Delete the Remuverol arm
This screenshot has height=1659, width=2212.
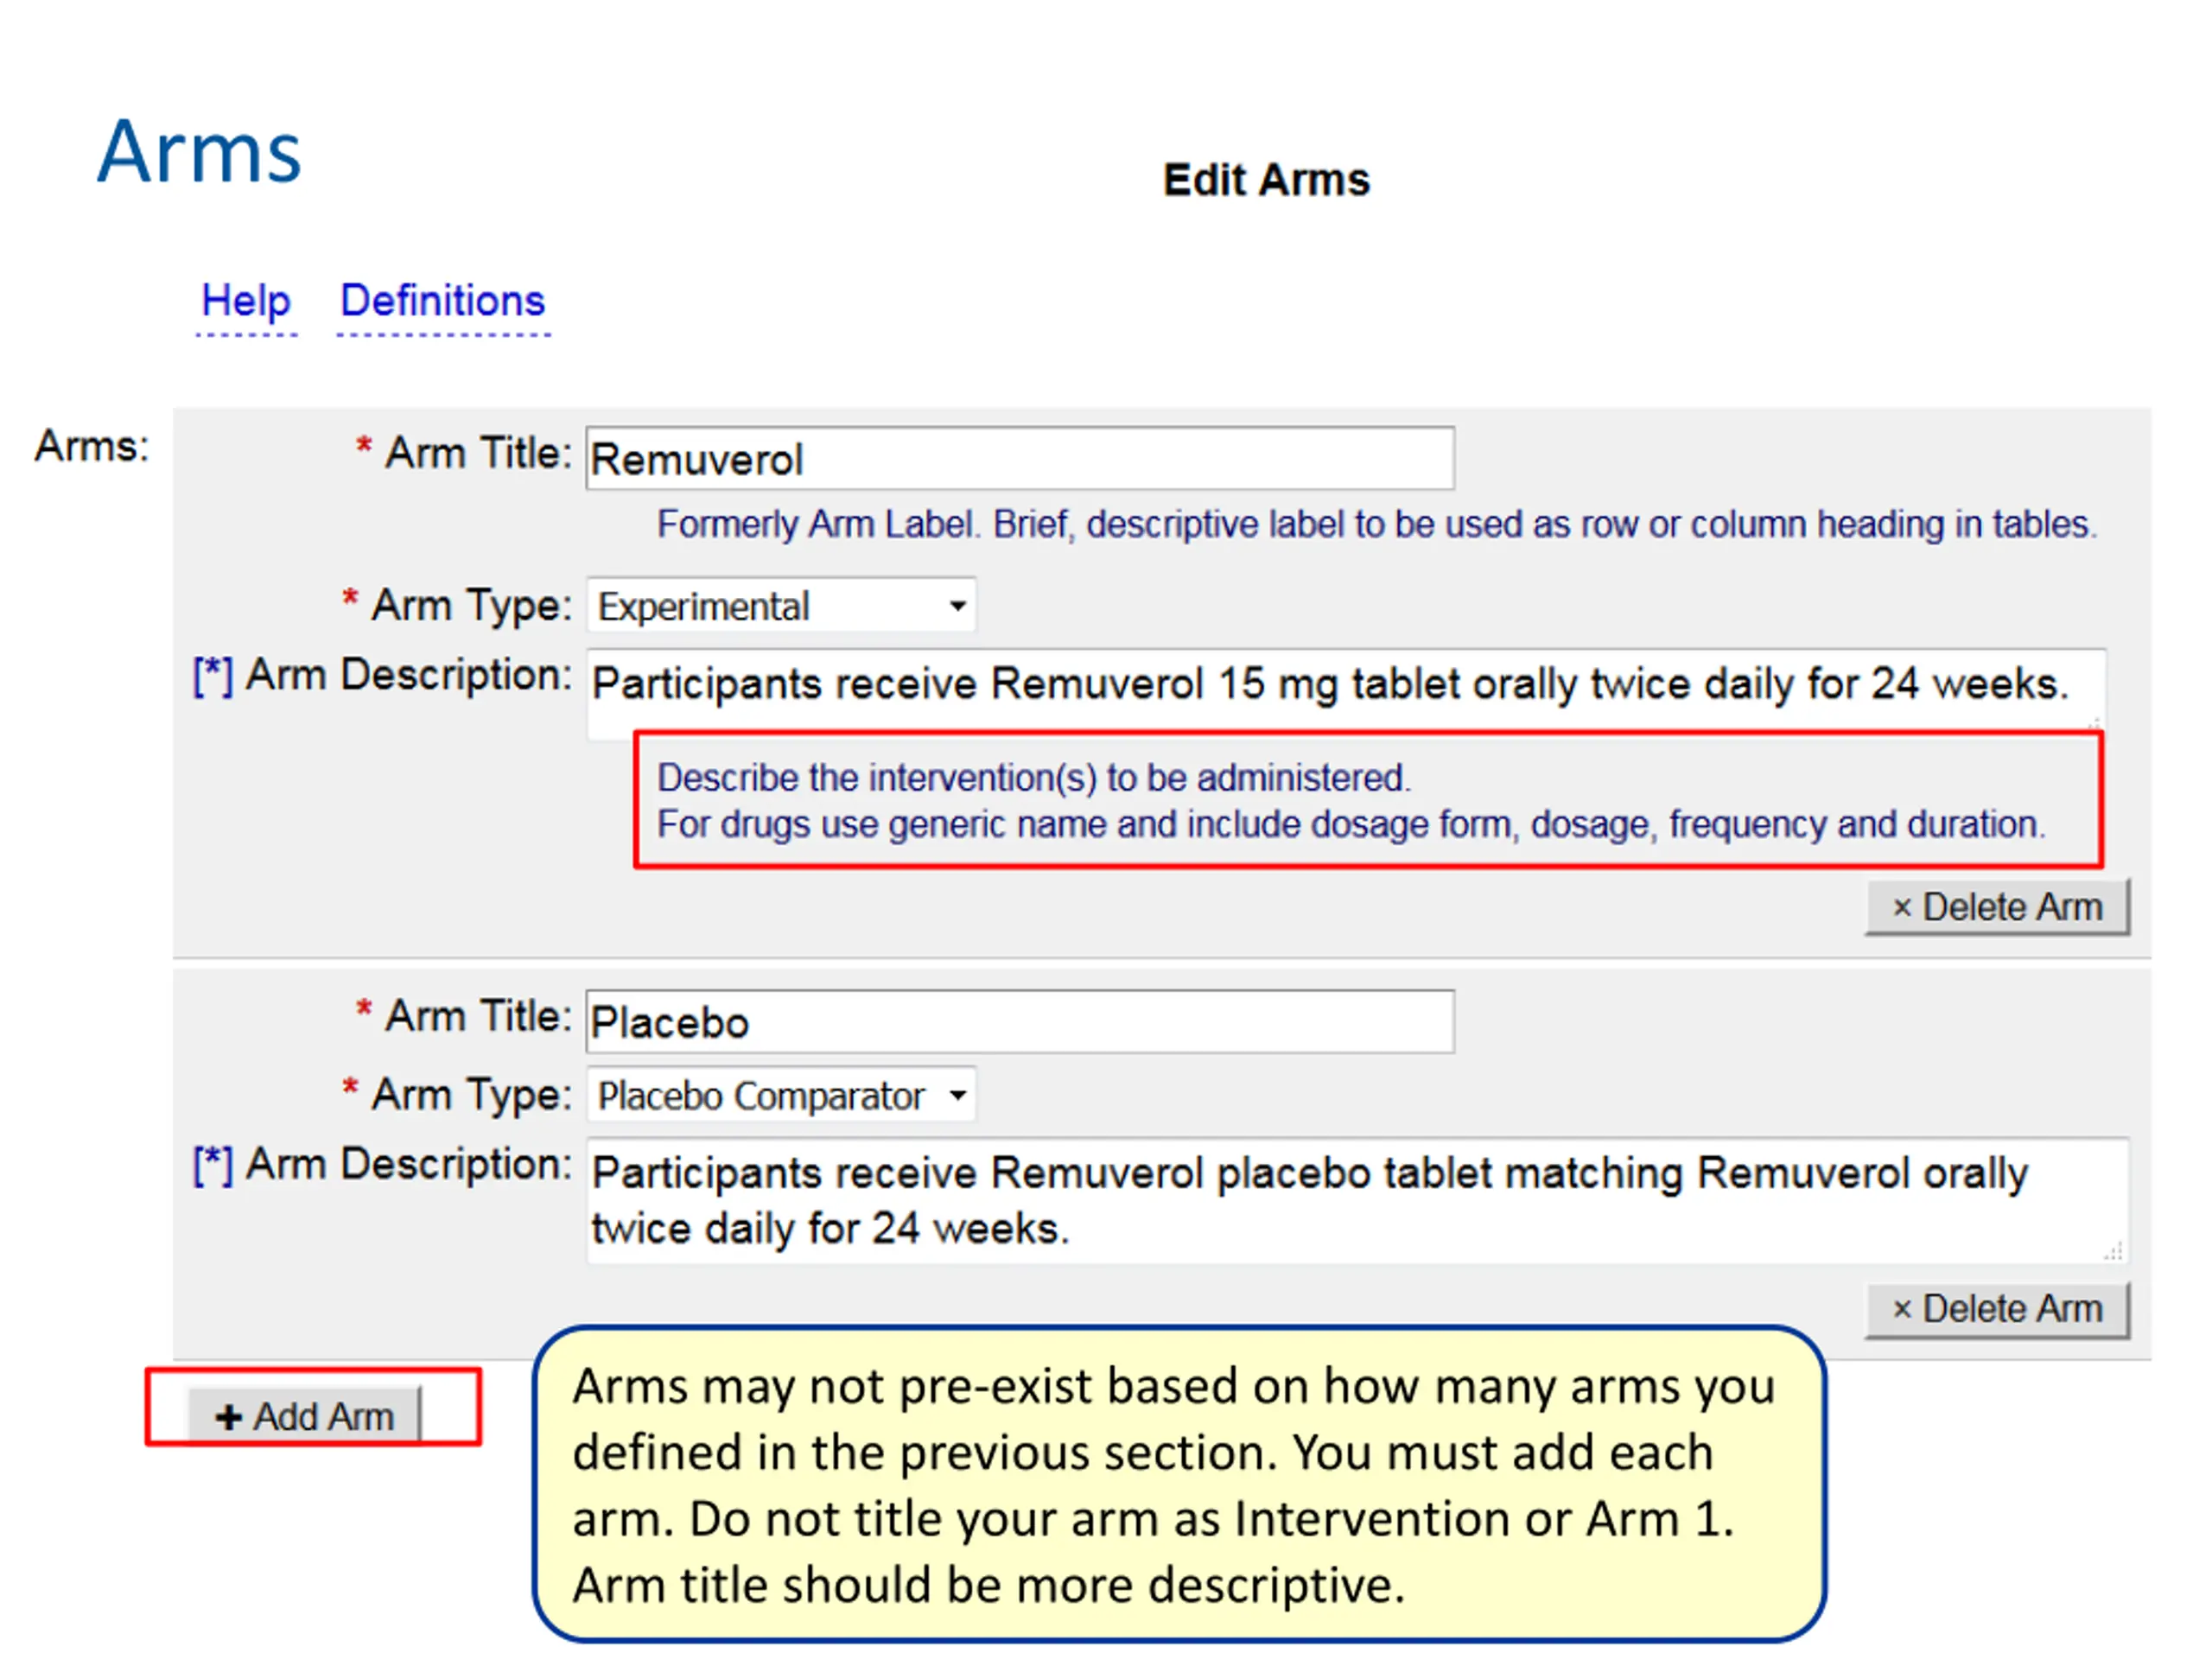coord(1997,907)
